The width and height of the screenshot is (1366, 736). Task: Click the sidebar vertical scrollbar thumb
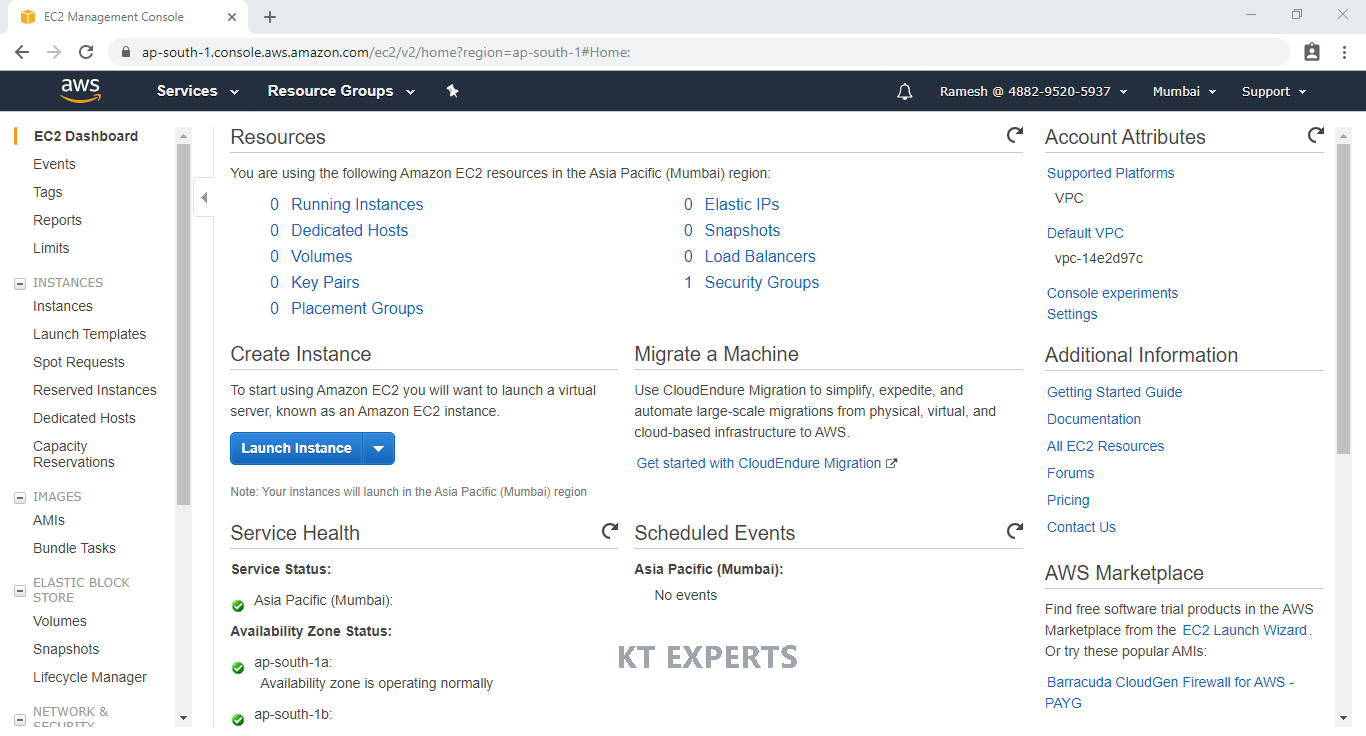coord(183,324)
